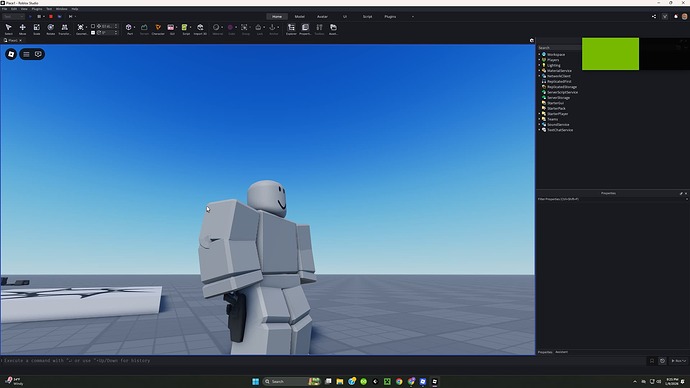This screenshot has width=690, height=388.
Task: Open the Geometry tool in the toolbar
Action: click(81, 29)
